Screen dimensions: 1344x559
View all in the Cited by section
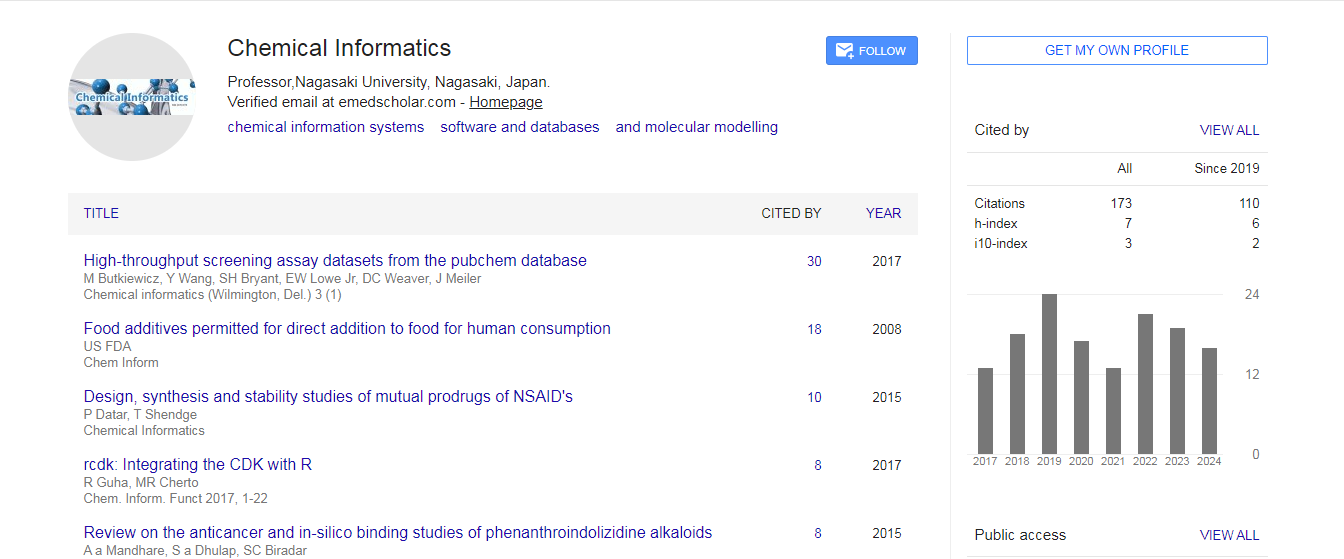(x=1229, y=130)
